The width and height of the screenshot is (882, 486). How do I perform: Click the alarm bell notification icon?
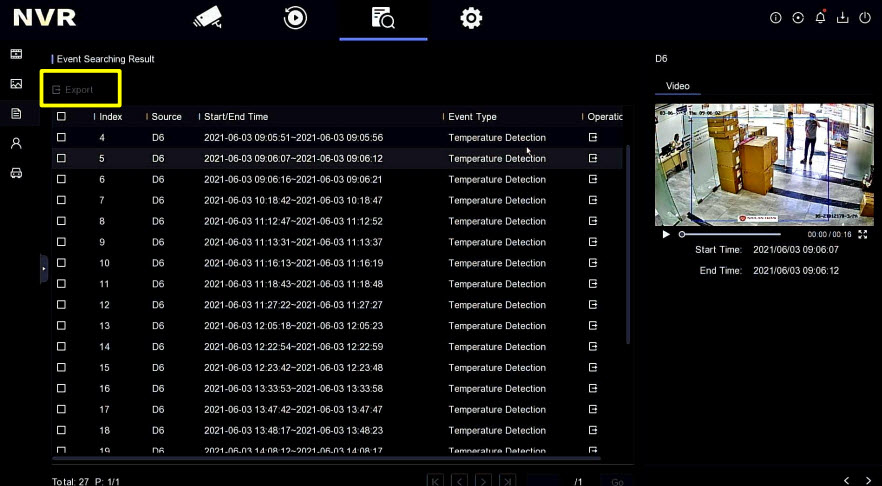click(x=820, y=18)
